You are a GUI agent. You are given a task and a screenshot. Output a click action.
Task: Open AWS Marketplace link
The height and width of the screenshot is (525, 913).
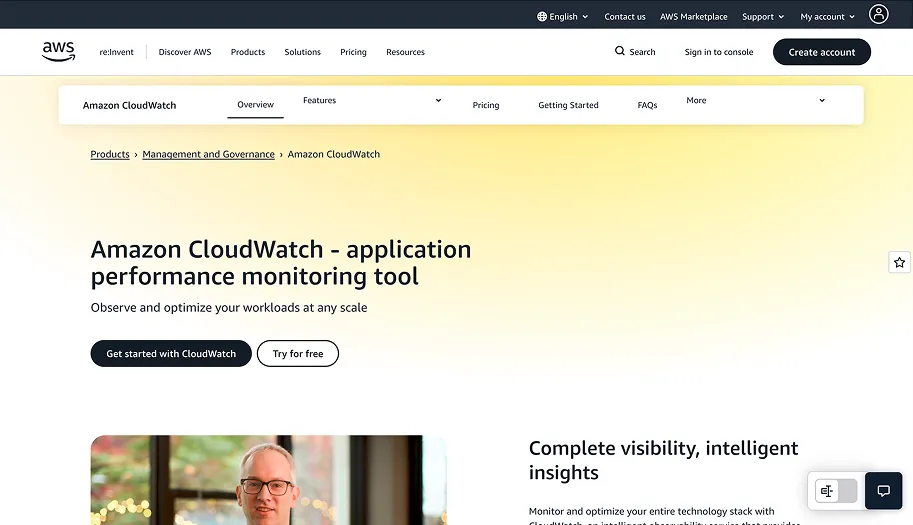[x=693, y=16]
